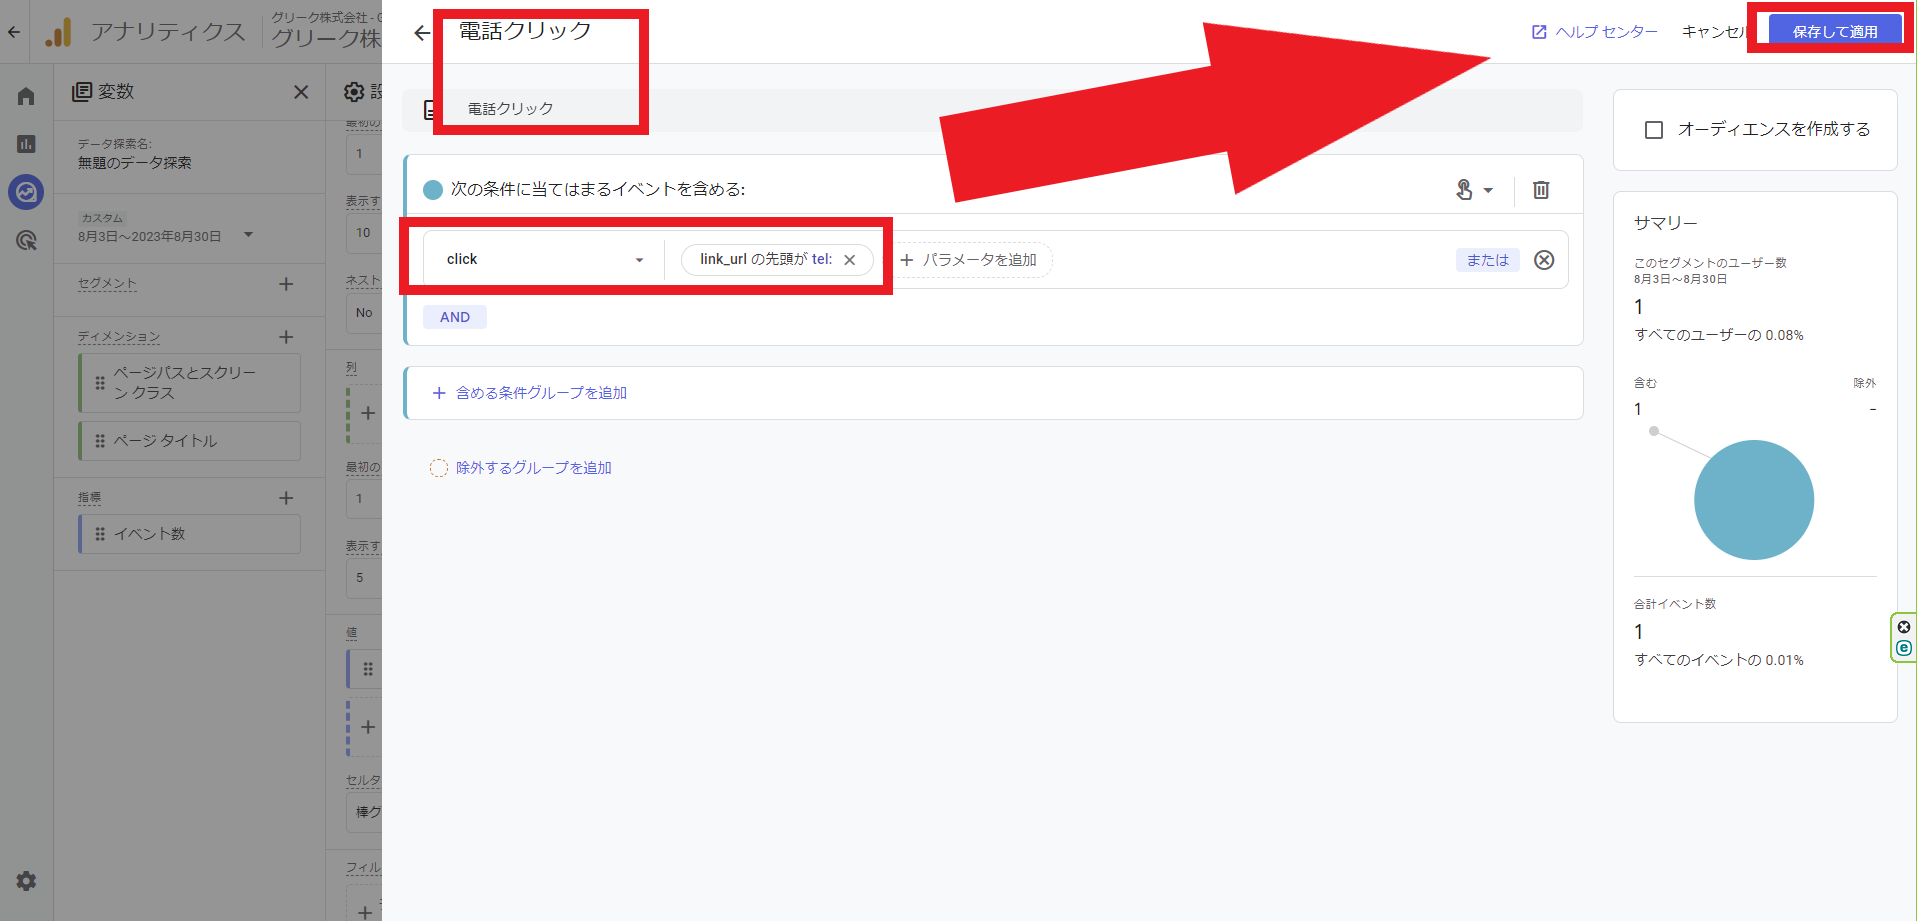This screenshot has width=1917, height=921.
Task: Enable オーディエンスを作成する checkbox
Action: [1654, 130]
